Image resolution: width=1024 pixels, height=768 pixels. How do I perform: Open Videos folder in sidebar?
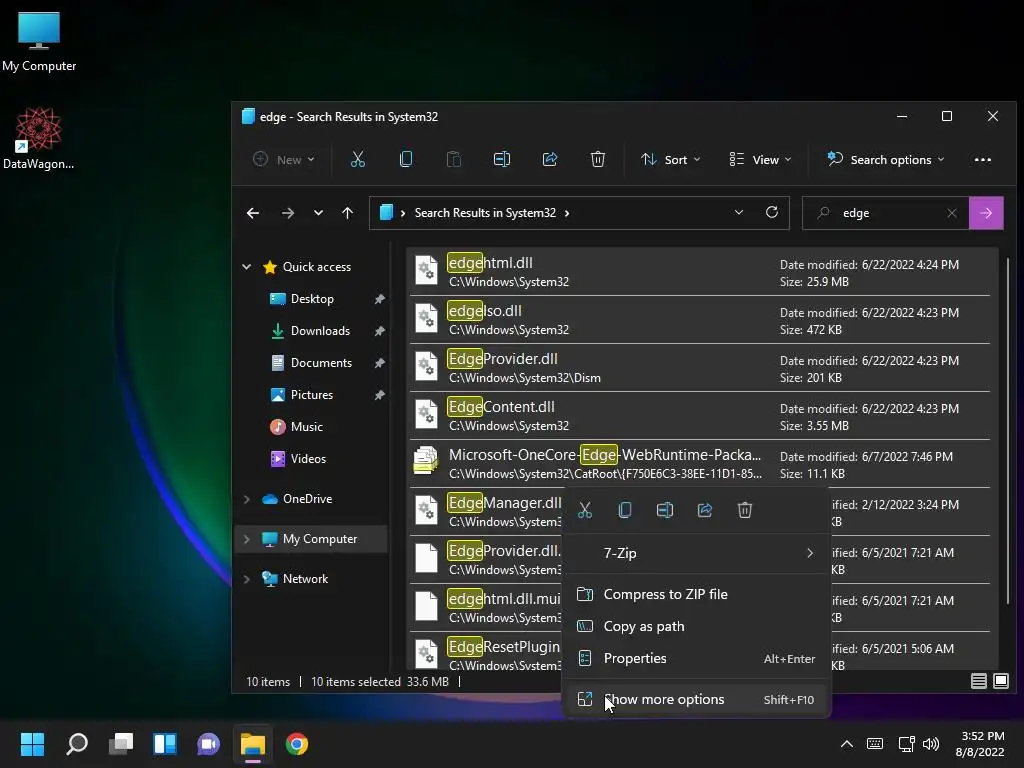coord(308,458)
